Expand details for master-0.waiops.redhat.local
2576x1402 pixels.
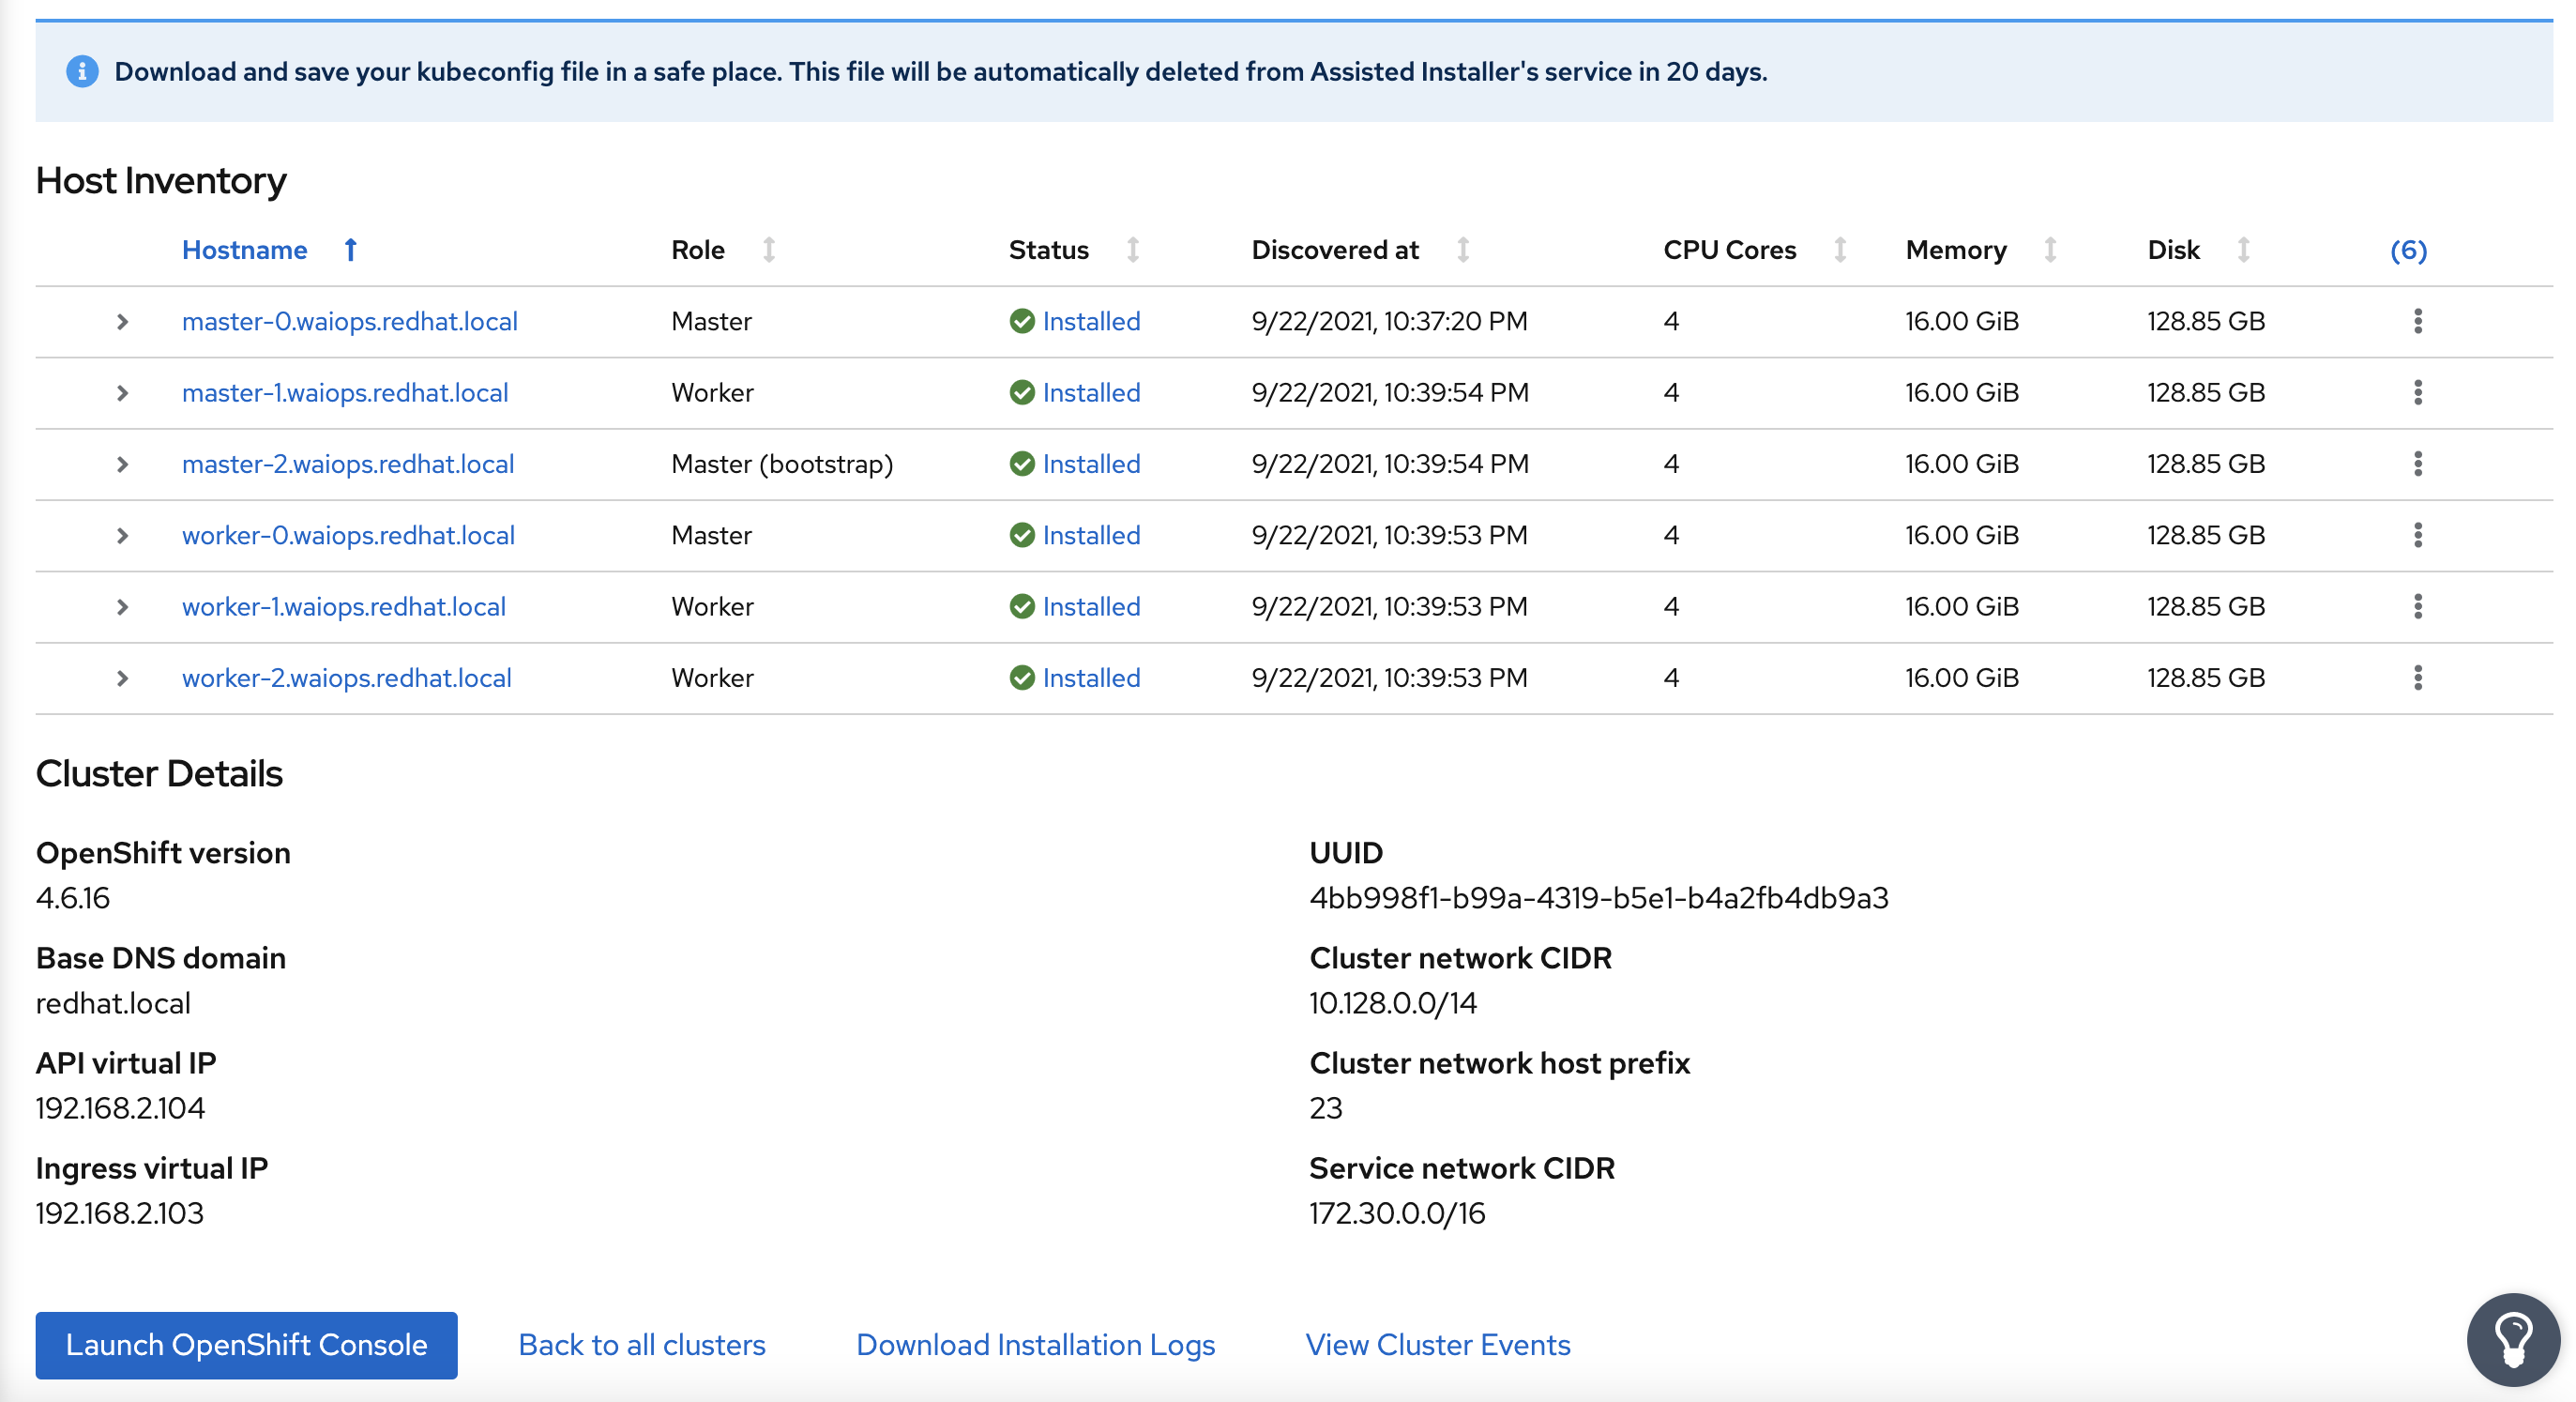tap(122, 322)
